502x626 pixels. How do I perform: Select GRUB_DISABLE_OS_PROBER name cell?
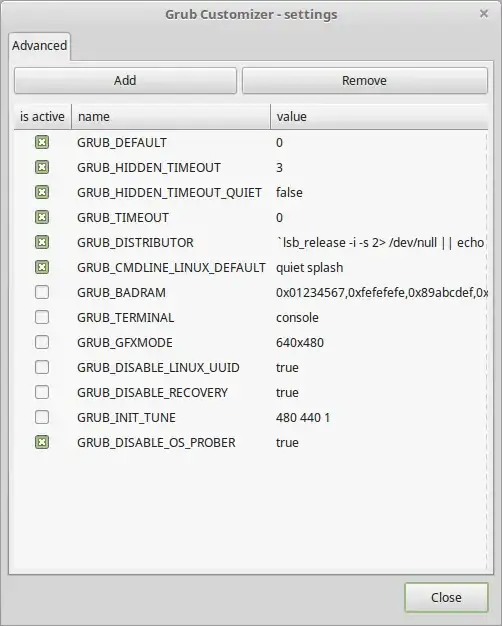[x=156, y=443]
